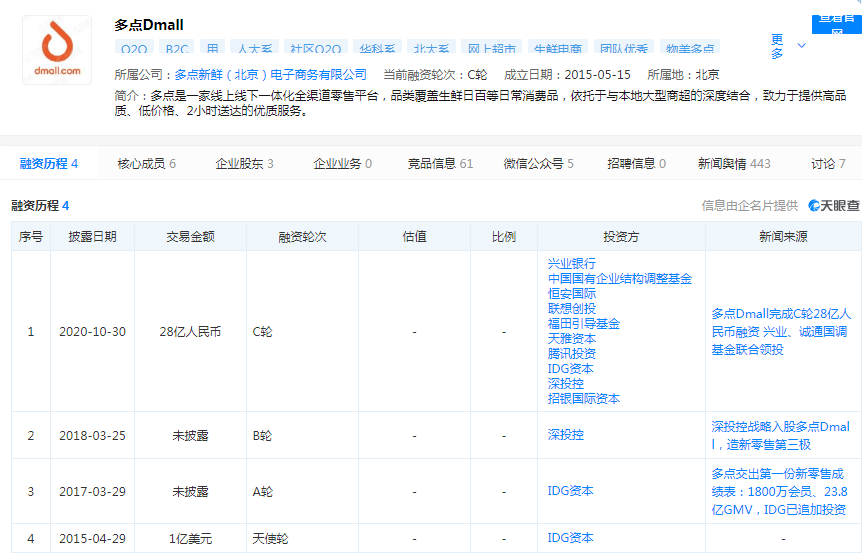Switch to the 讨论 tab

(828, 163)
